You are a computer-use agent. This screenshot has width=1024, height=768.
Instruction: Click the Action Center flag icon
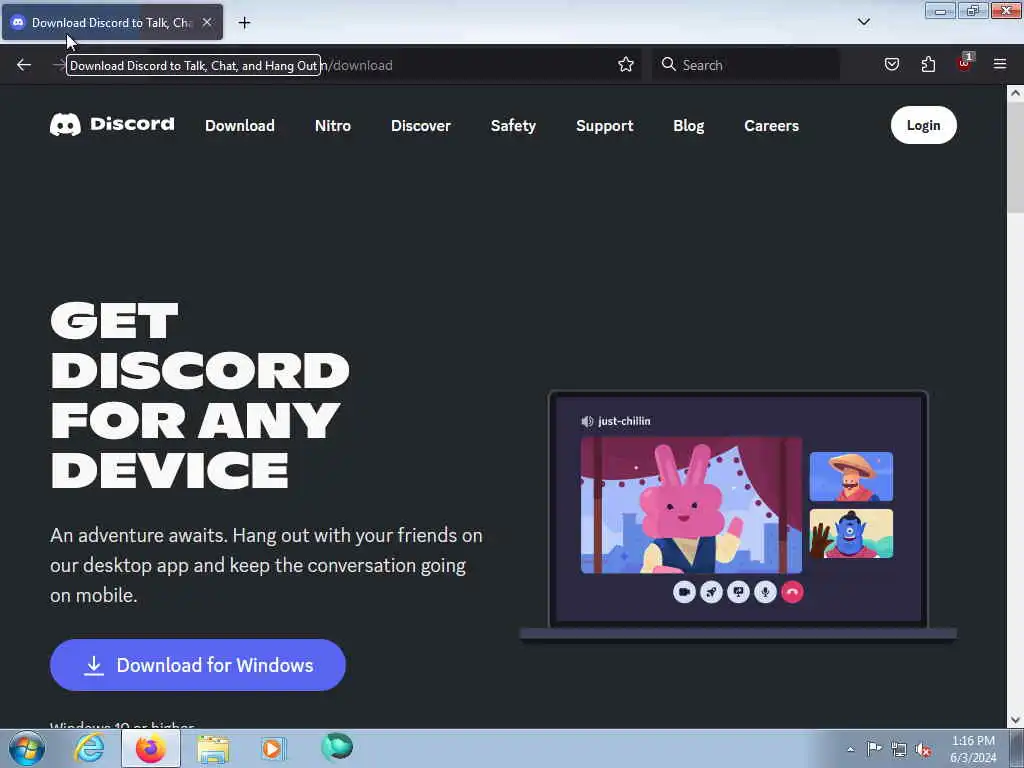pos(874,748)
